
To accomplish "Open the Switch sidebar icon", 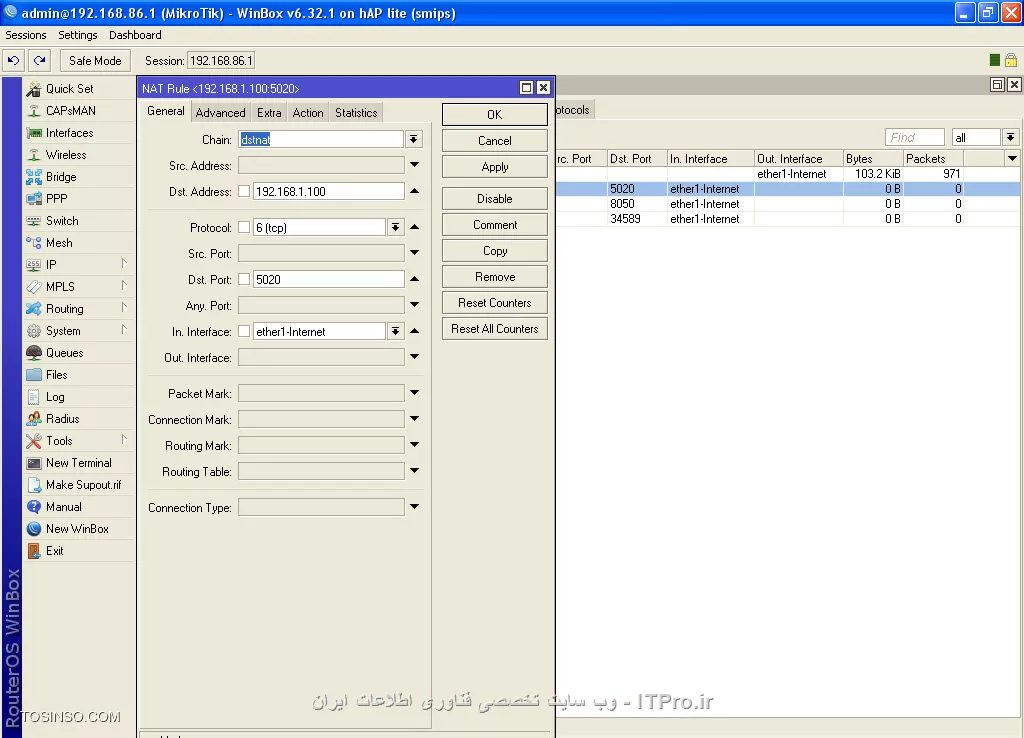I will (x=34, y=221).
